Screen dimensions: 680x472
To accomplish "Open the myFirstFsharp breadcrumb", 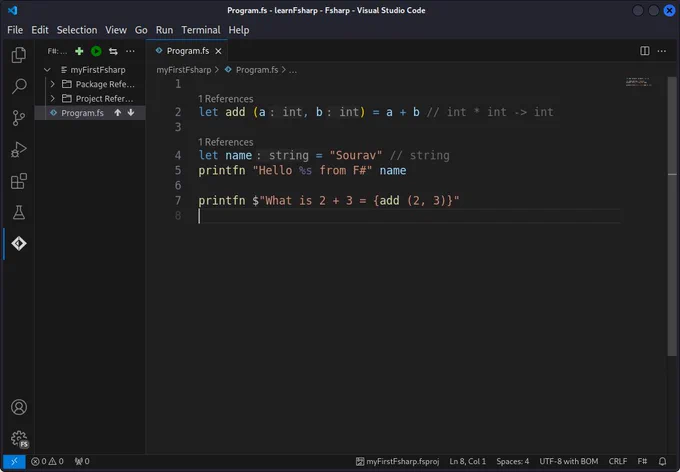I will pyautogui.click(x=183, y=70).
